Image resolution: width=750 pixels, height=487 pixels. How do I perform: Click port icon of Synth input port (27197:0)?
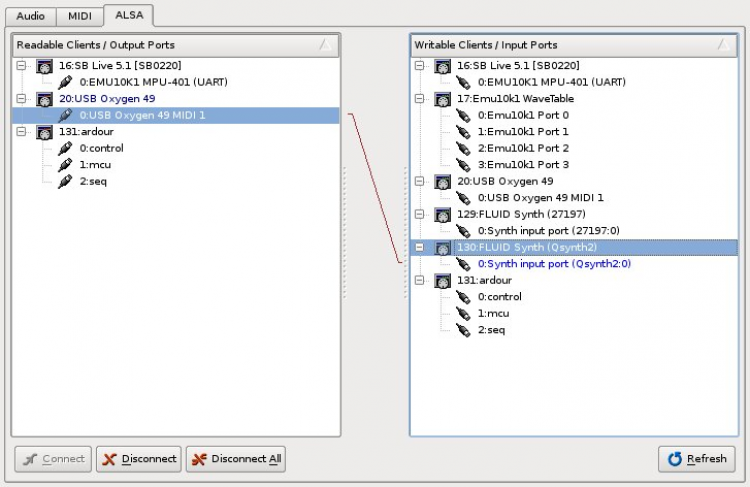click(x=463, y=231)
